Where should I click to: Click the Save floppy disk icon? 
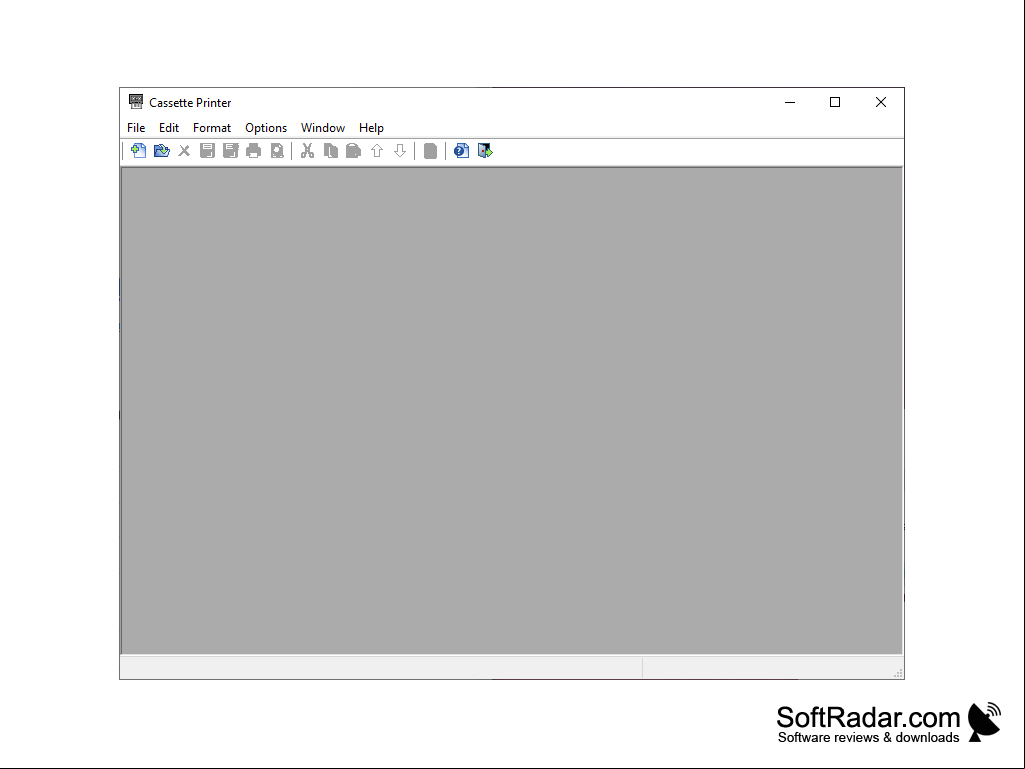[x=207, y=151]
